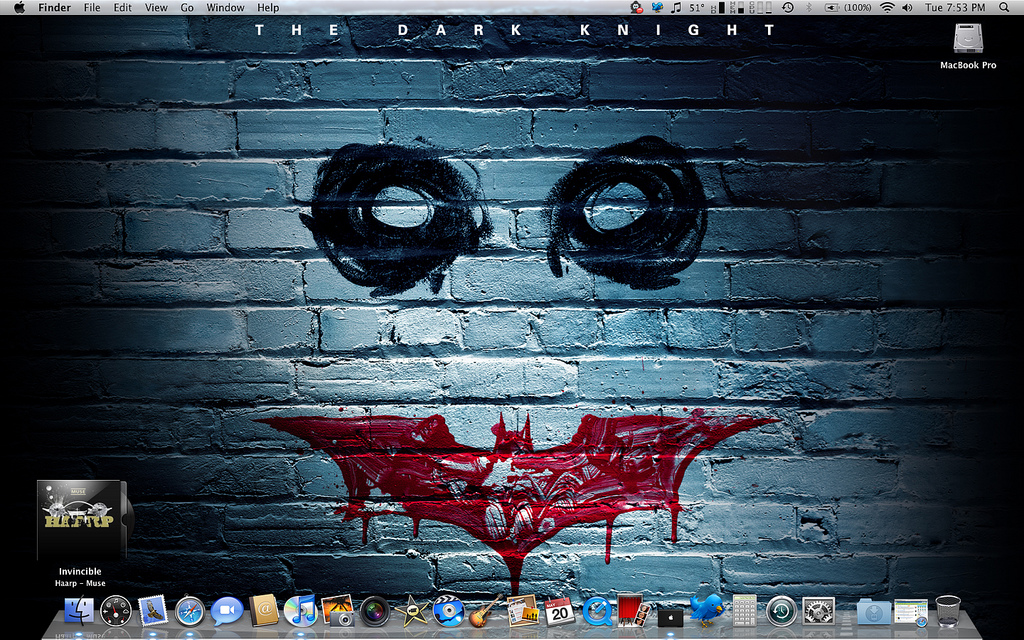Screen dimensions: 1024x640
Task: Open the Edit menu
Action: [122, 8]
